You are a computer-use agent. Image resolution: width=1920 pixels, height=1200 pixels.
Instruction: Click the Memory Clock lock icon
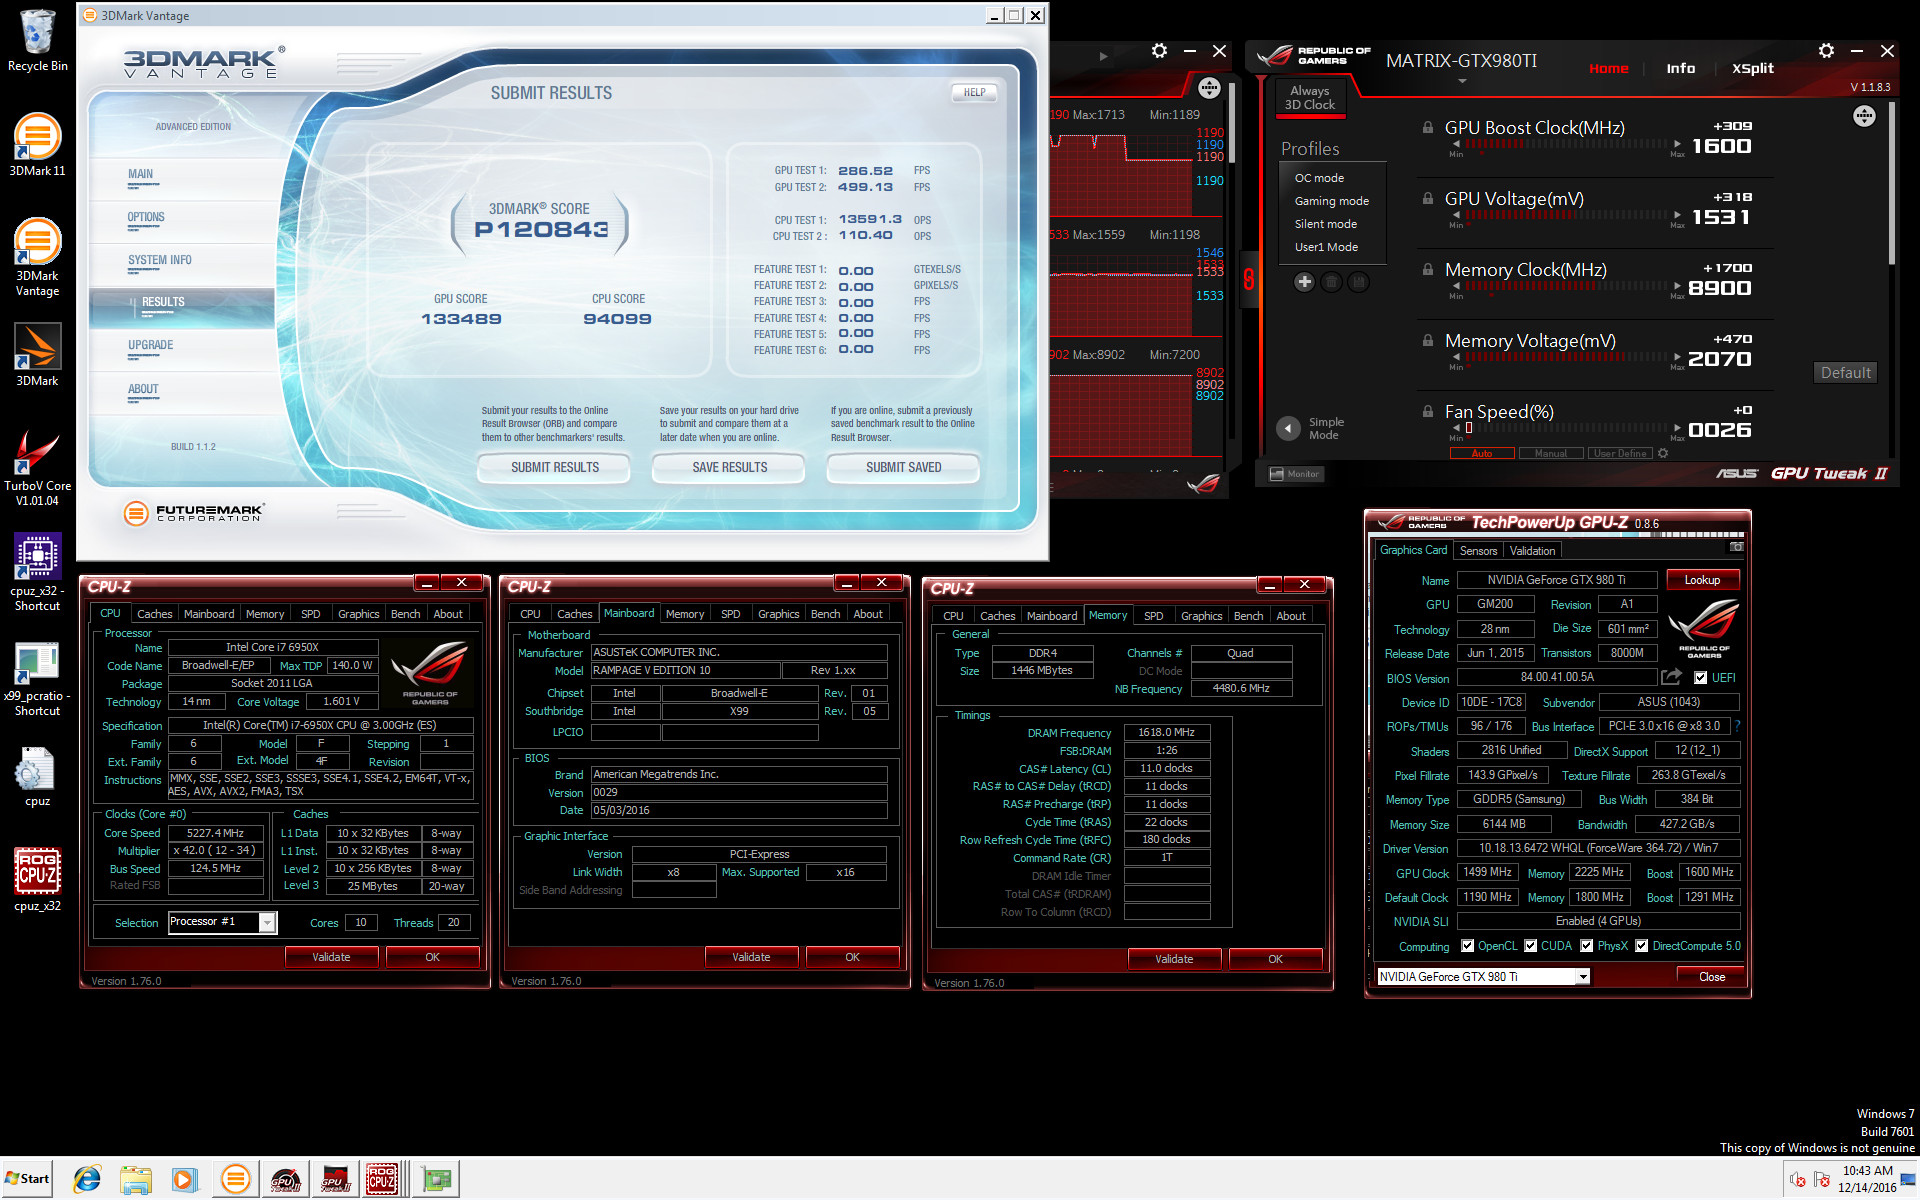[x=1428, y=269]
